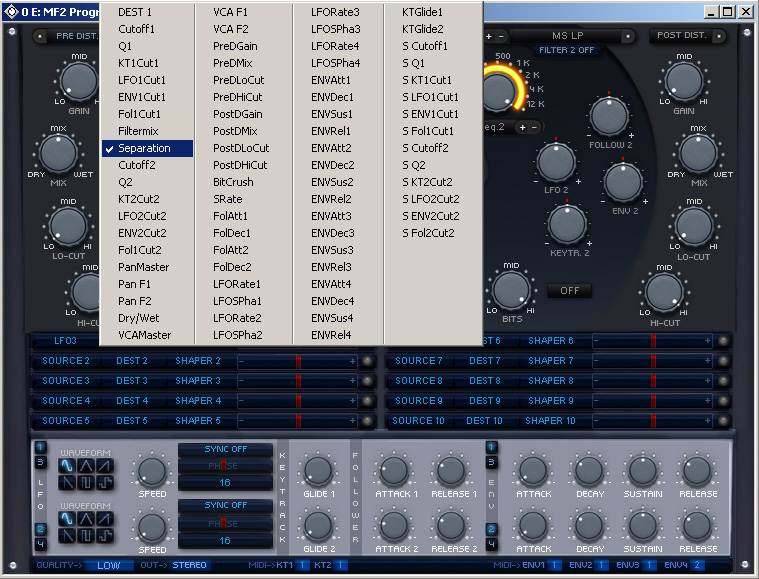
Task: Click the Source 2 amount slider
Action: point(298,361)
